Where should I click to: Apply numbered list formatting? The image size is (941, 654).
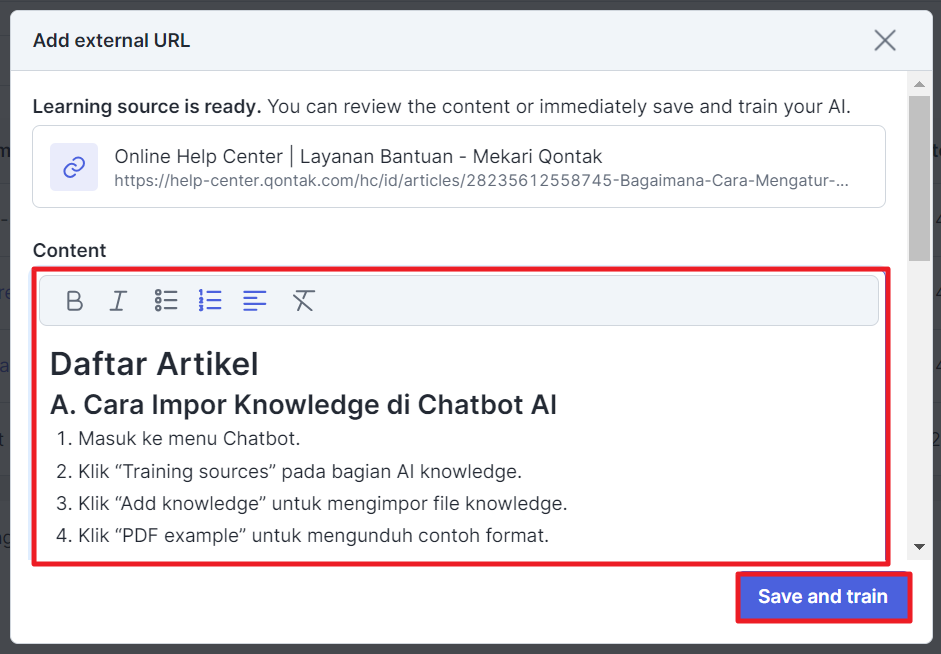[x=210, y=300]
